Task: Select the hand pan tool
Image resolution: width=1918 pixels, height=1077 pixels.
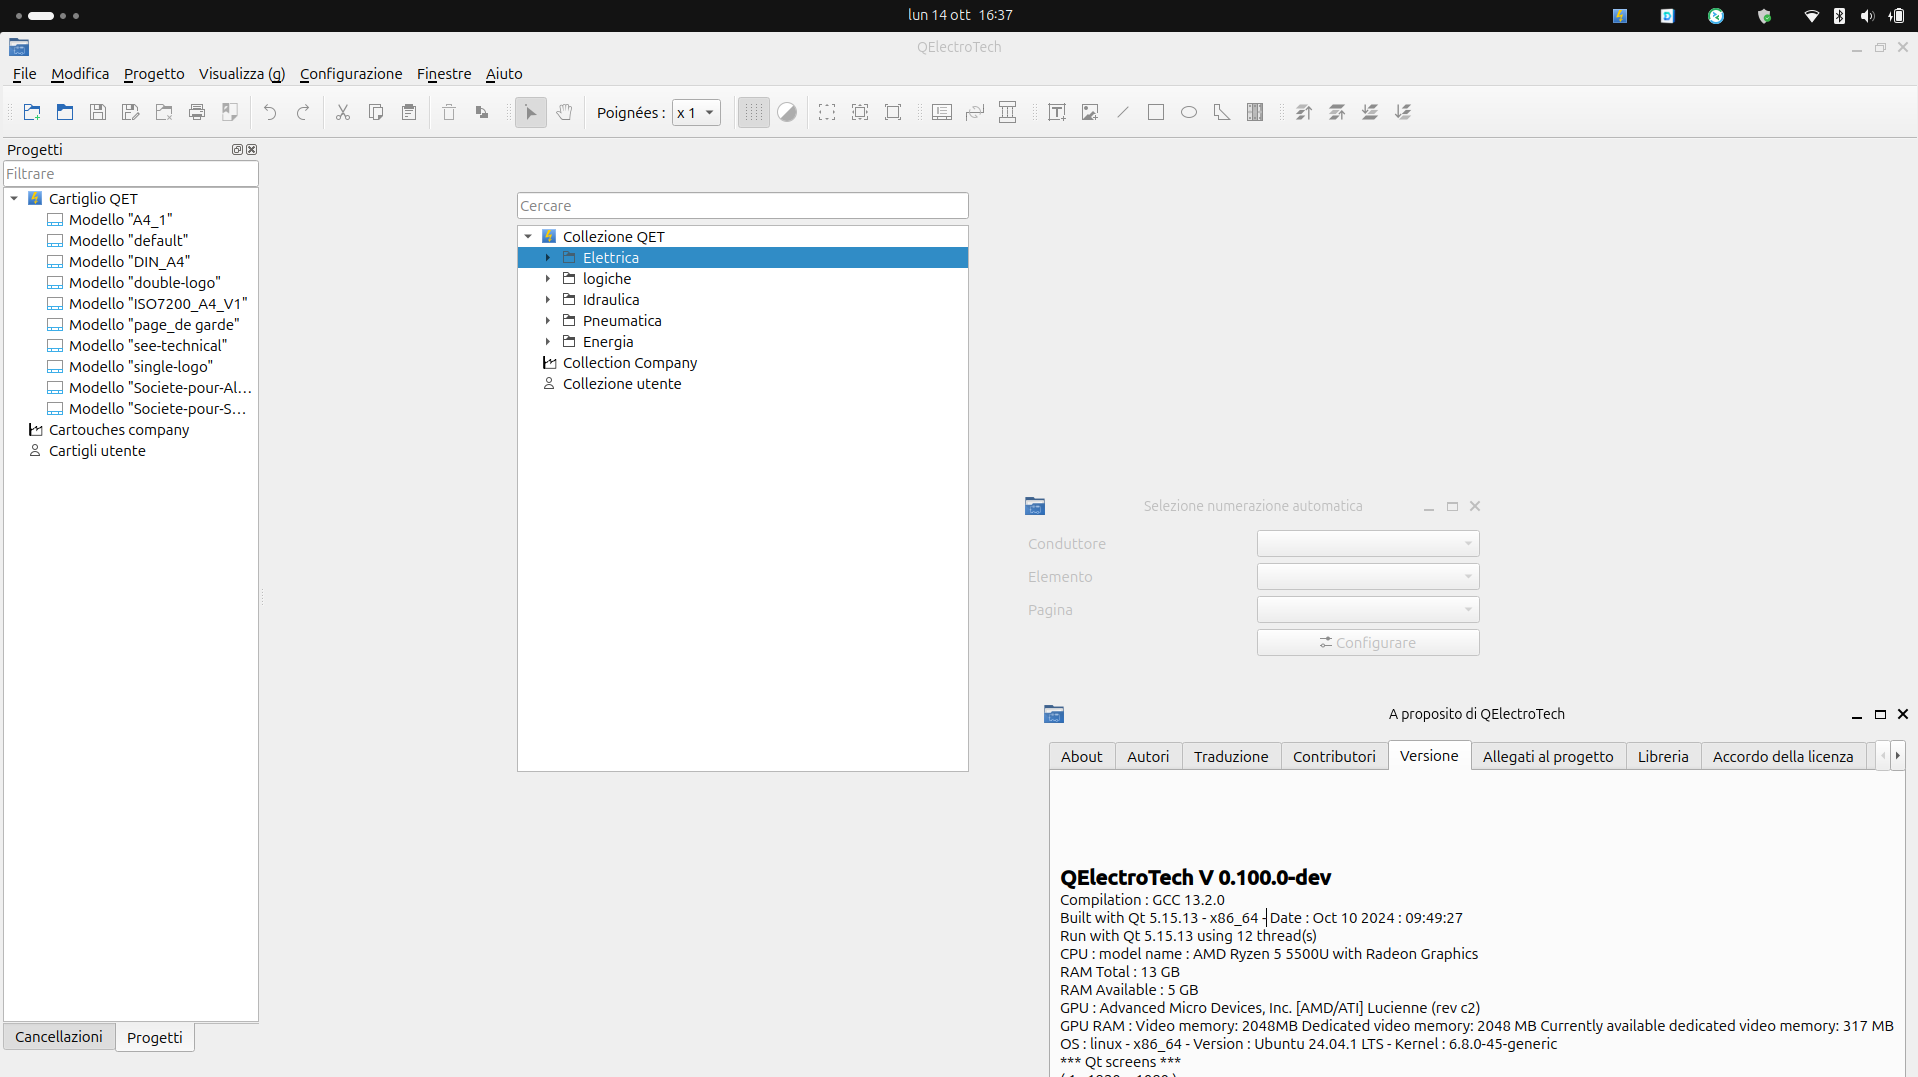Action: coord(564,112)
